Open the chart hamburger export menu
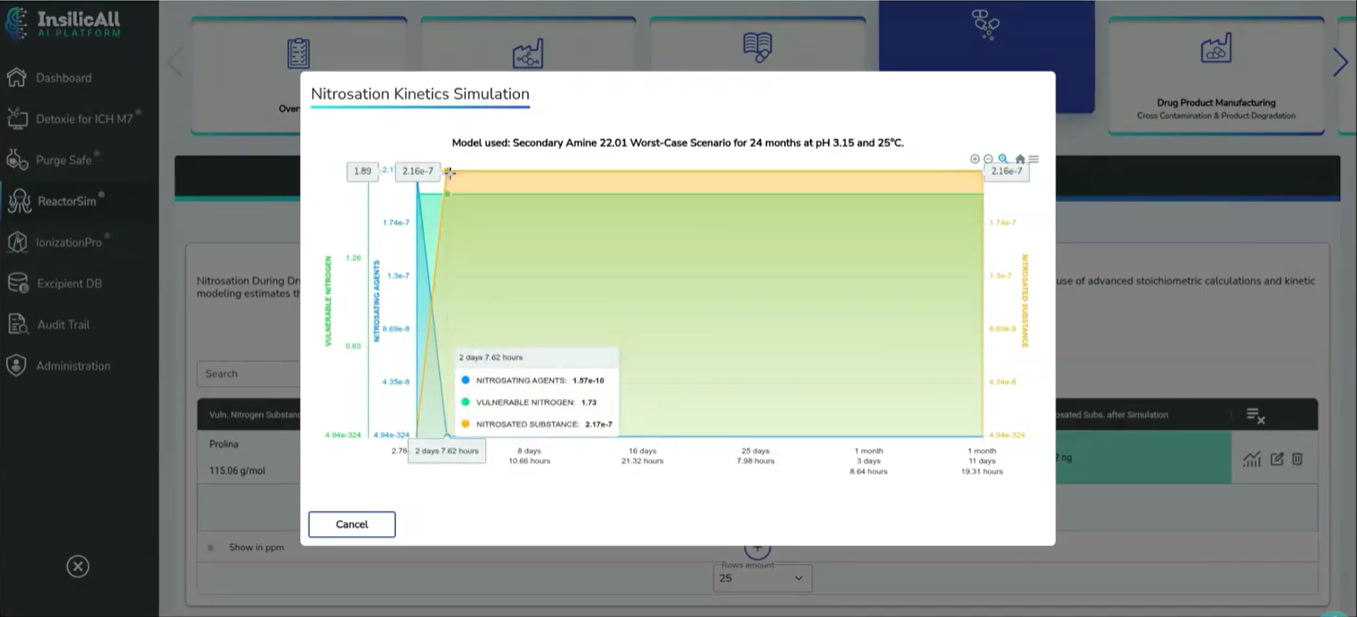Screen dimensions: 1357x617 [1034, 159]
